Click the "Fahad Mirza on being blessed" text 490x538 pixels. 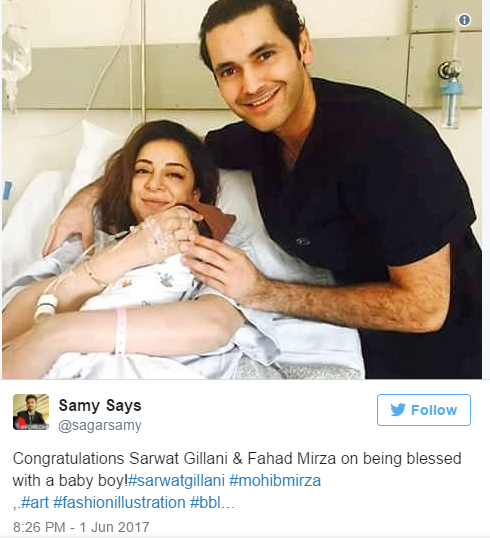pos(354,458)
